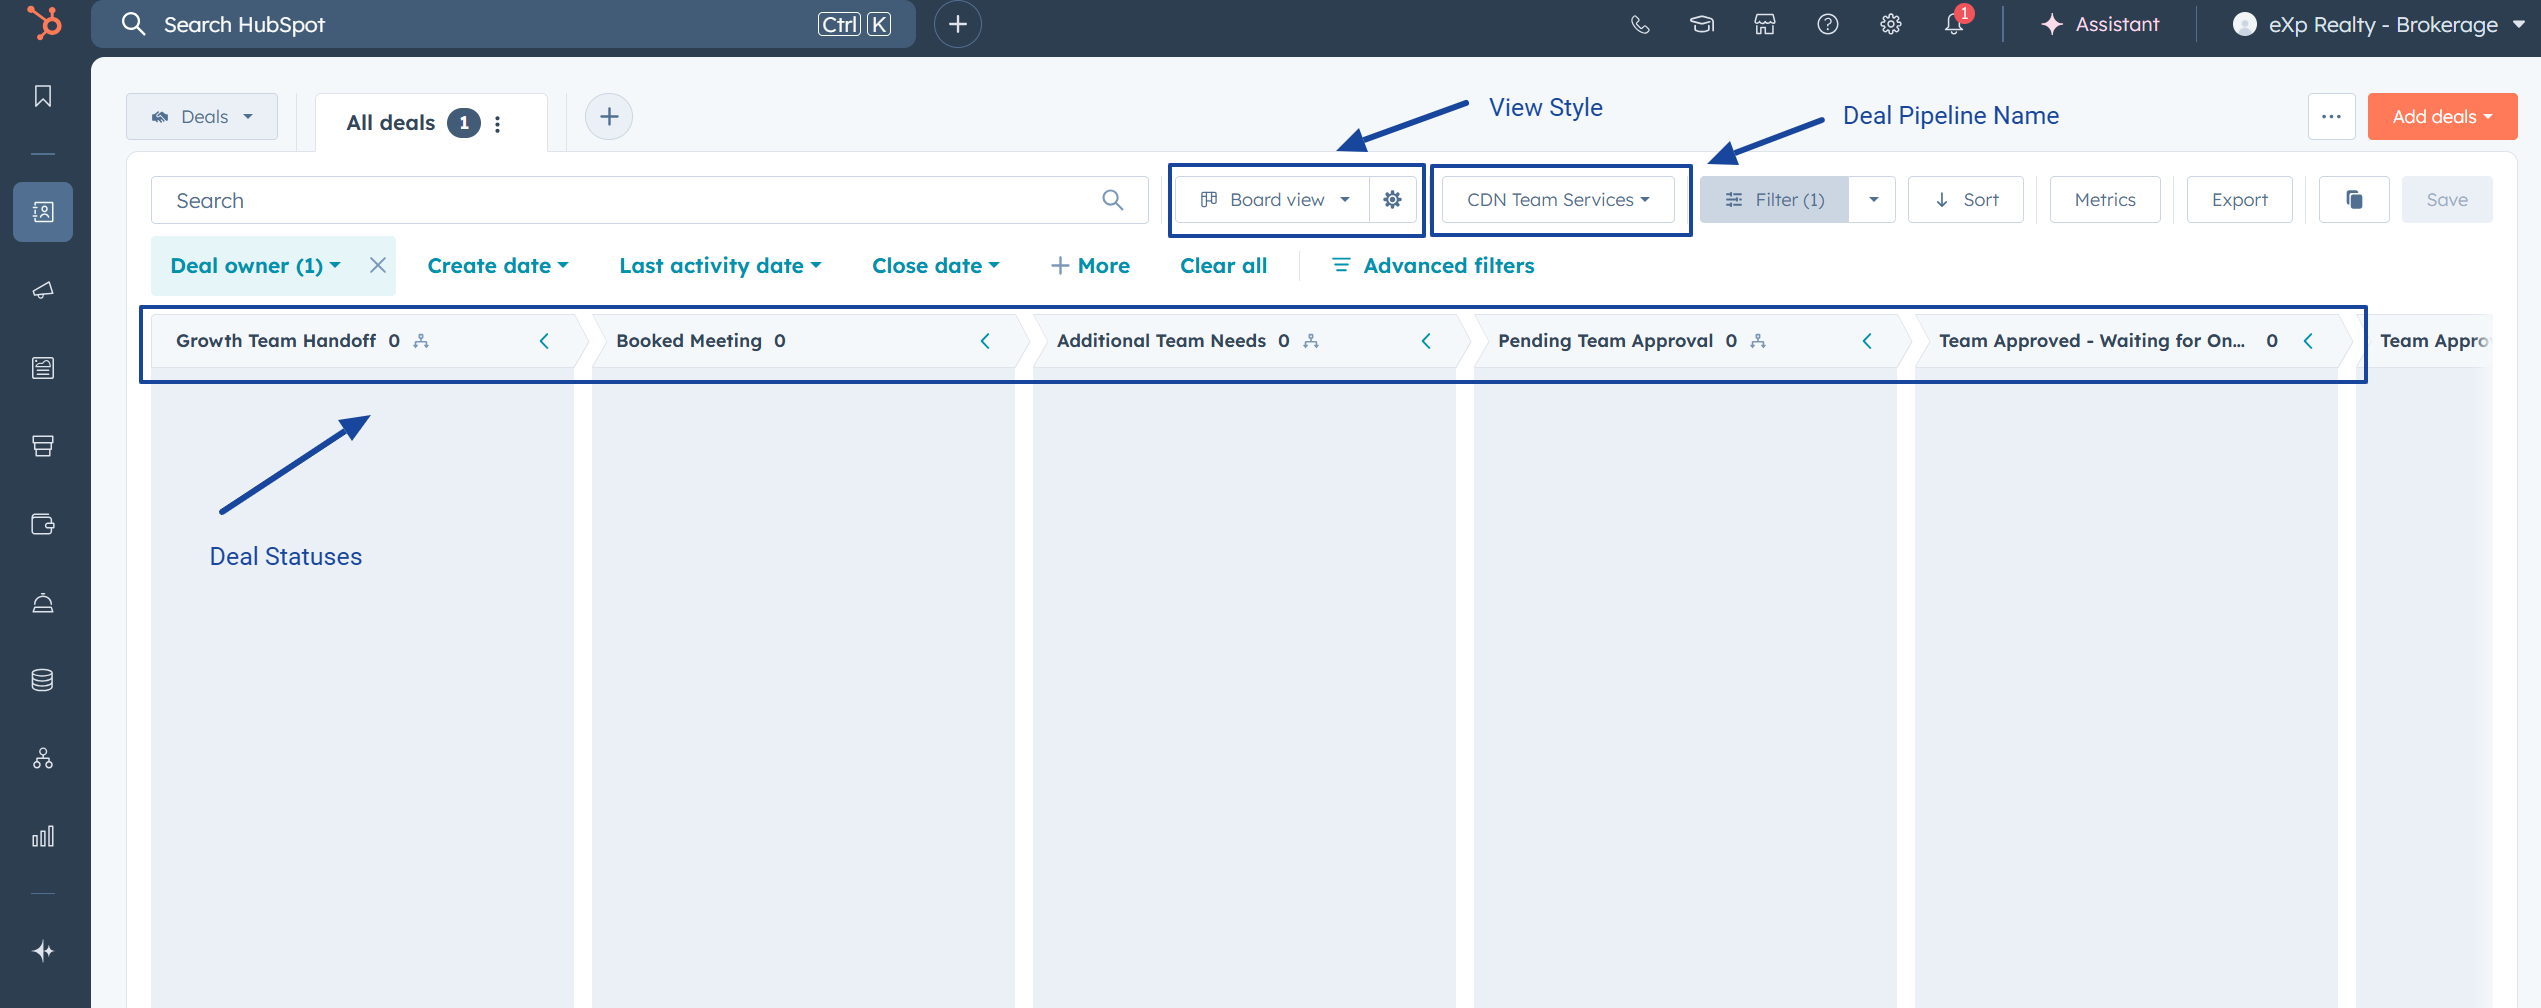Click the HubSpot sprocket logo
Viewport: 2541px width, 1008px height.
tap(44, 22)
